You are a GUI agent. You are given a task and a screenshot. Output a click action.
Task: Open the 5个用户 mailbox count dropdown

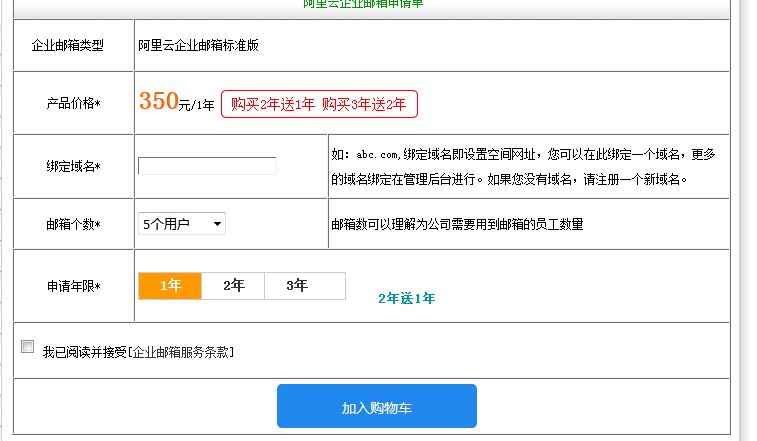[x=182, y=224]
